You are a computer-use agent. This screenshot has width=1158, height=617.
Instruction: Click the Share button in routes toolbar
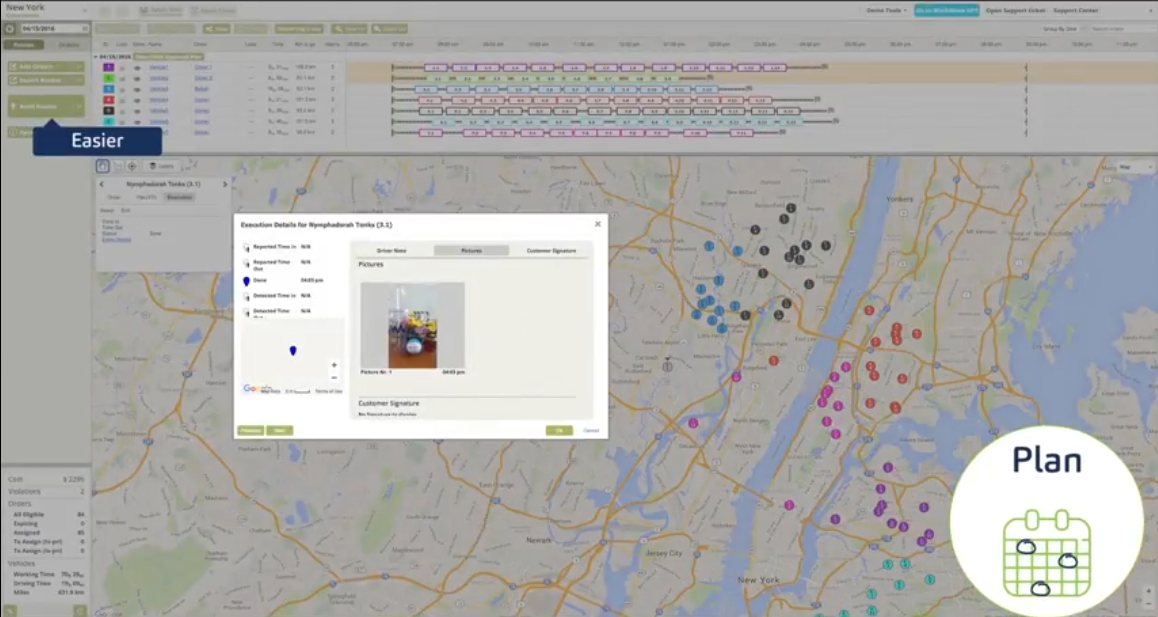point(216,29)
